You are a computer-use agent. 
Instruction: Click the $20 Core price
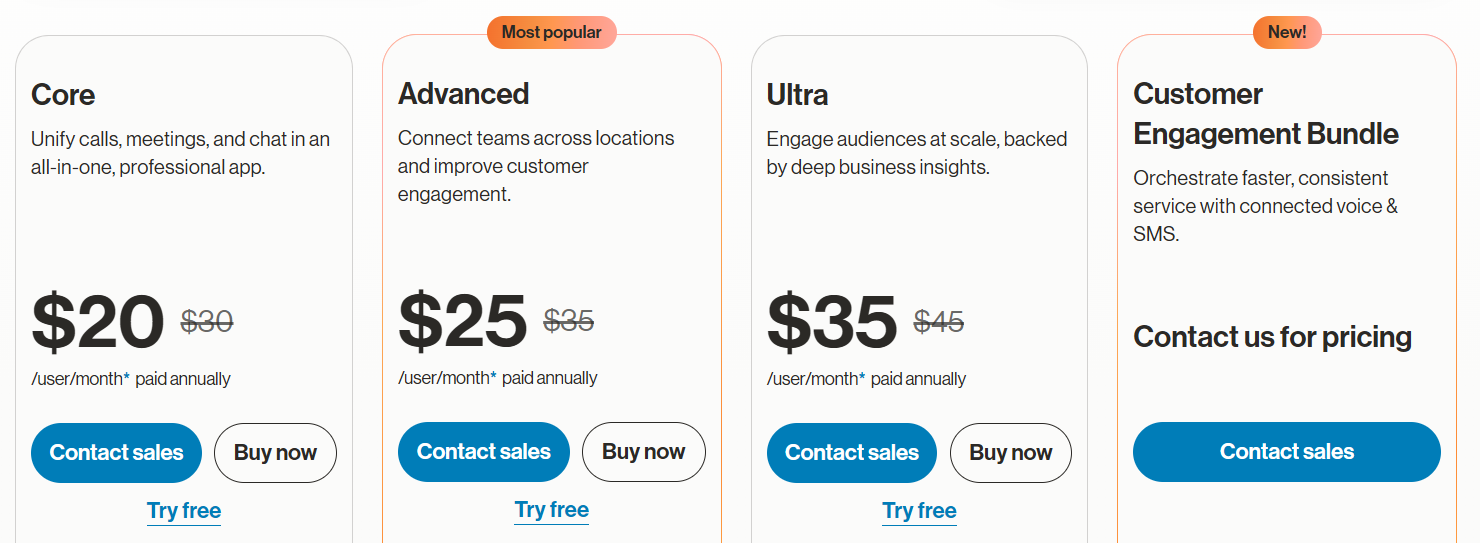click(98, 322)
